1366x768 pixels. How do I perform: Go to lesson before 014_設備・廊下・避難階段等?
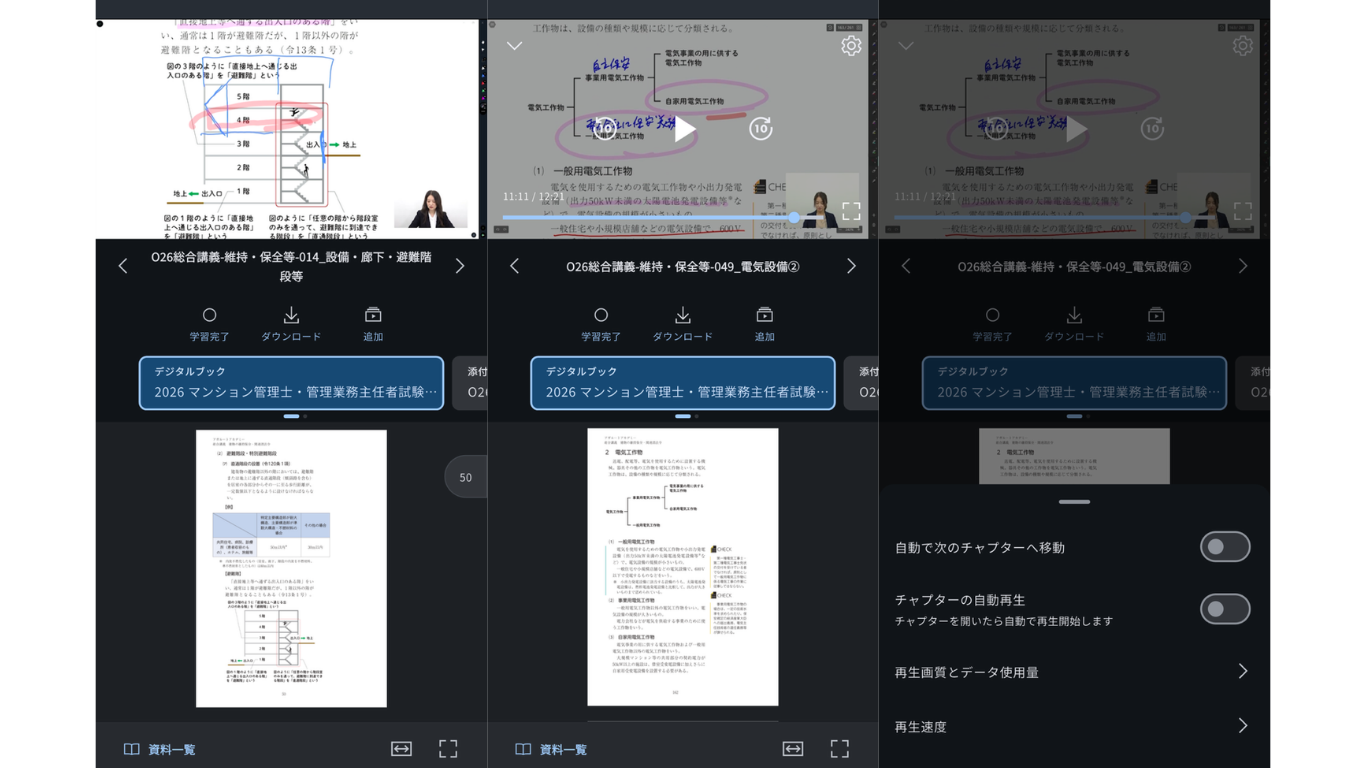123,266
